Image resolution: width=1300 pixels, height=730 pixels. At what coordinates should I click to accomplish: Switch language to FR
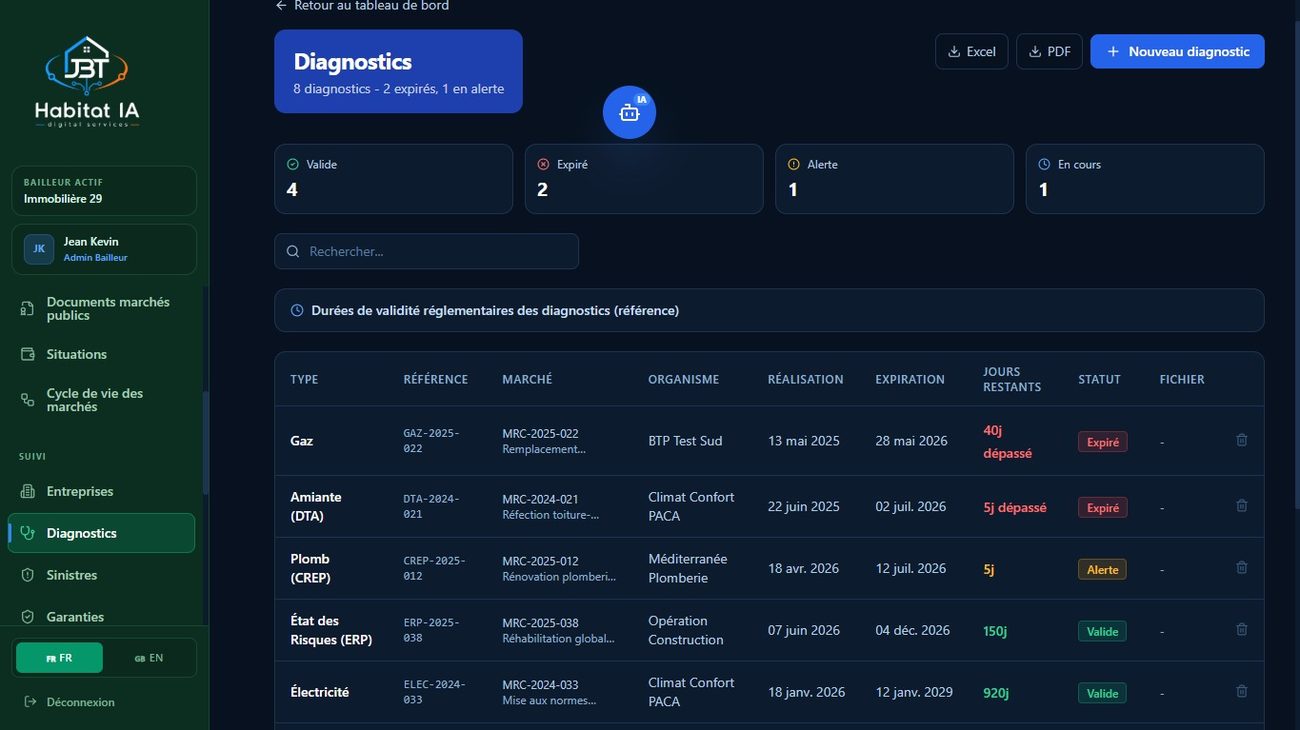[x=59, y=658]
